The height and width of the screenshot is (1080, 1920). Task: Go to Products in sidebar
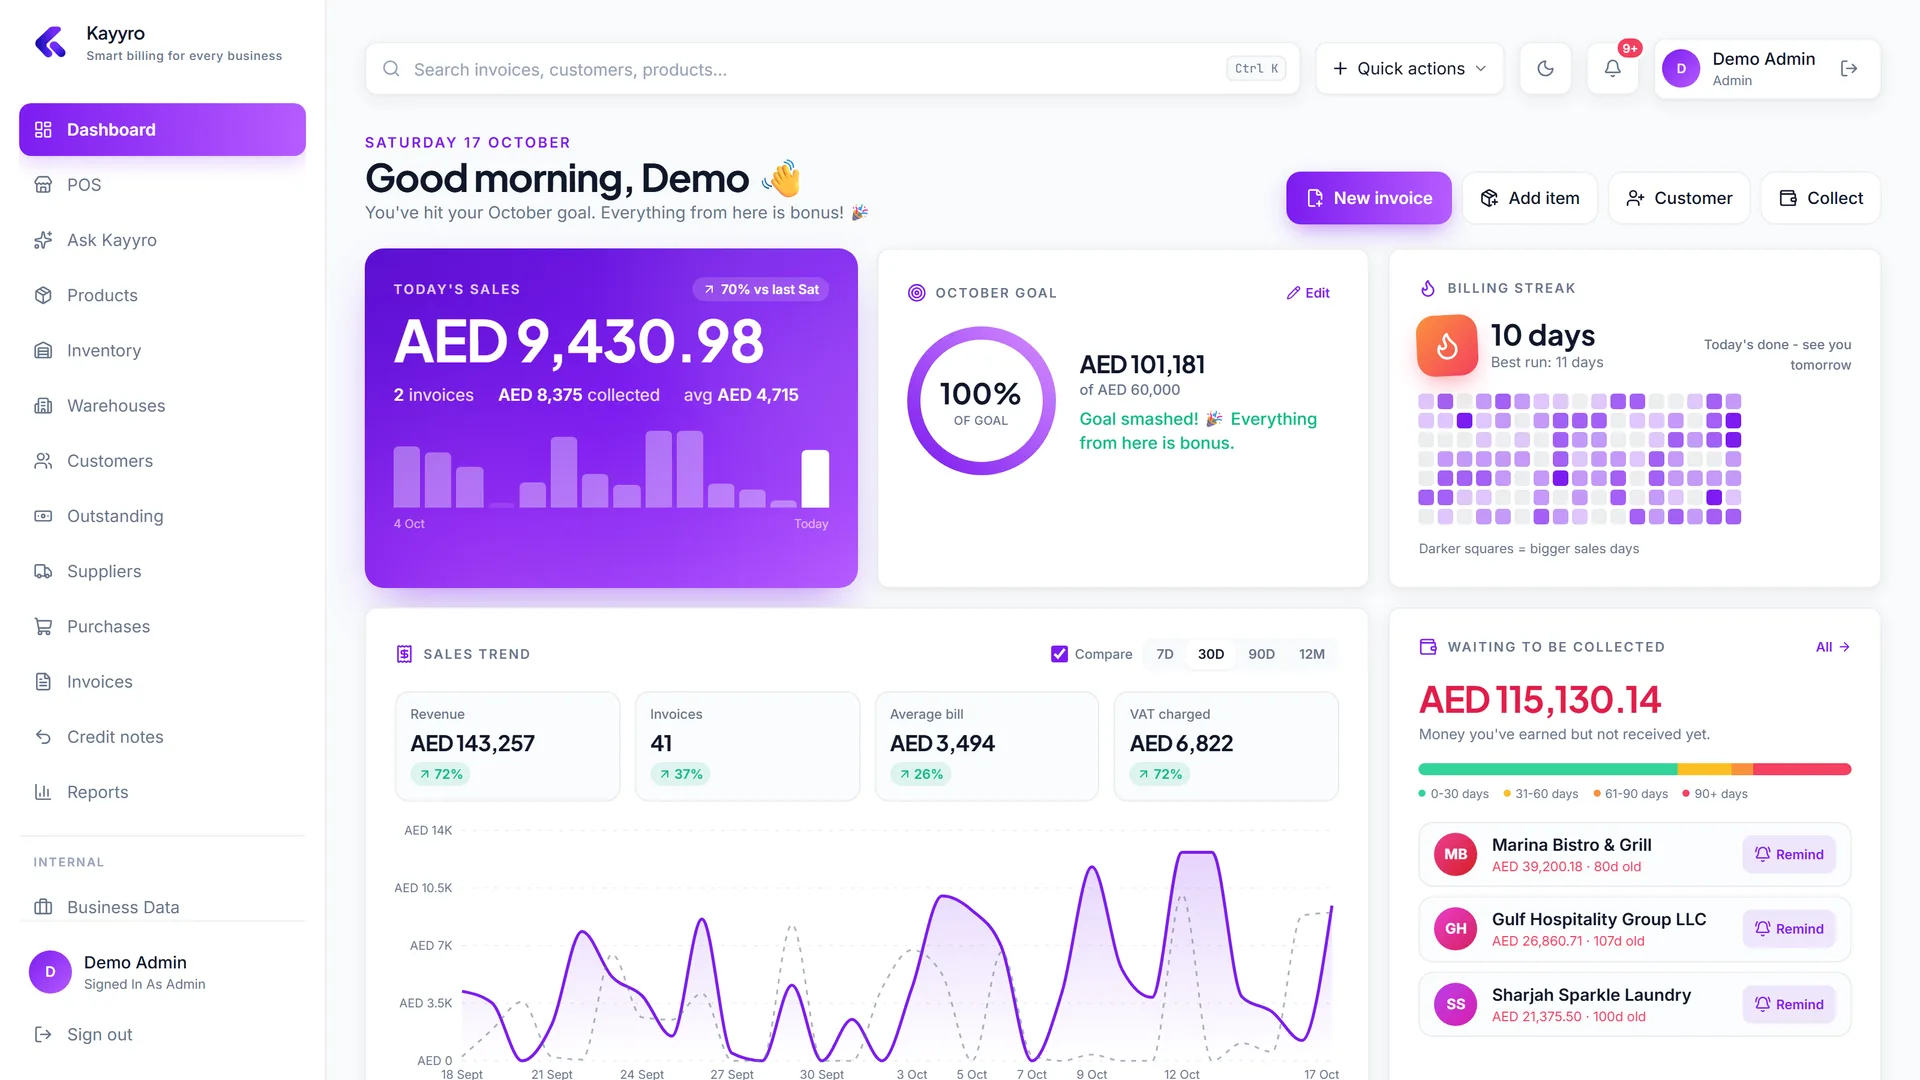pyautogui.click(x=162, y=295)
